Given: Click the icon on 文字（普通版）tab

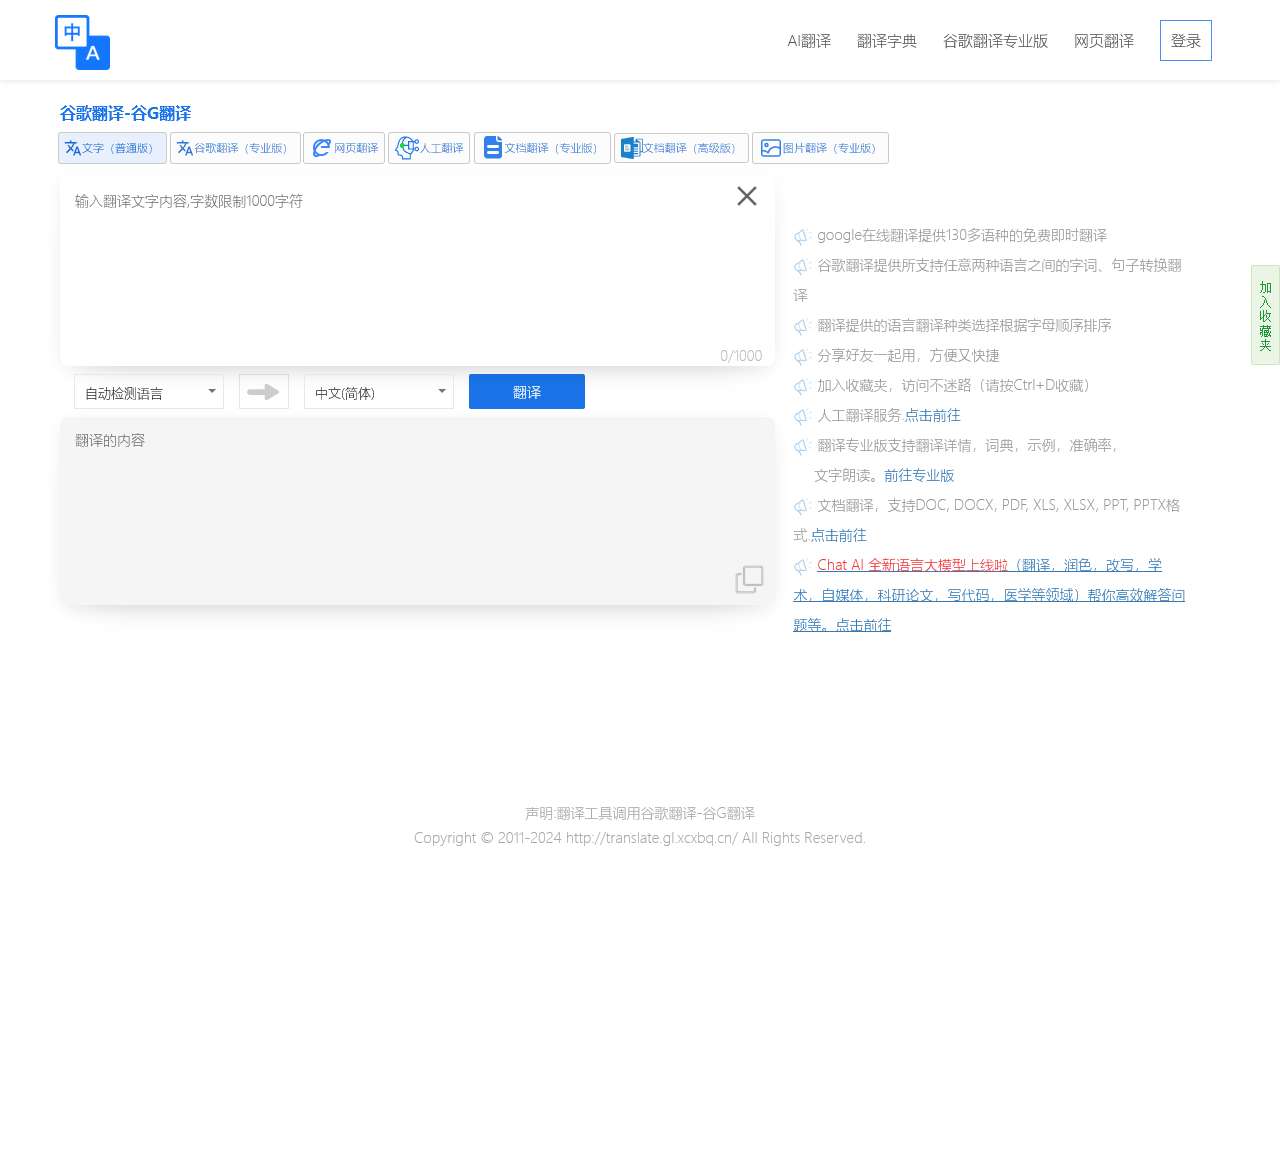Looking at the screenshot, I should pyautogui.click(x=73, y=148).
